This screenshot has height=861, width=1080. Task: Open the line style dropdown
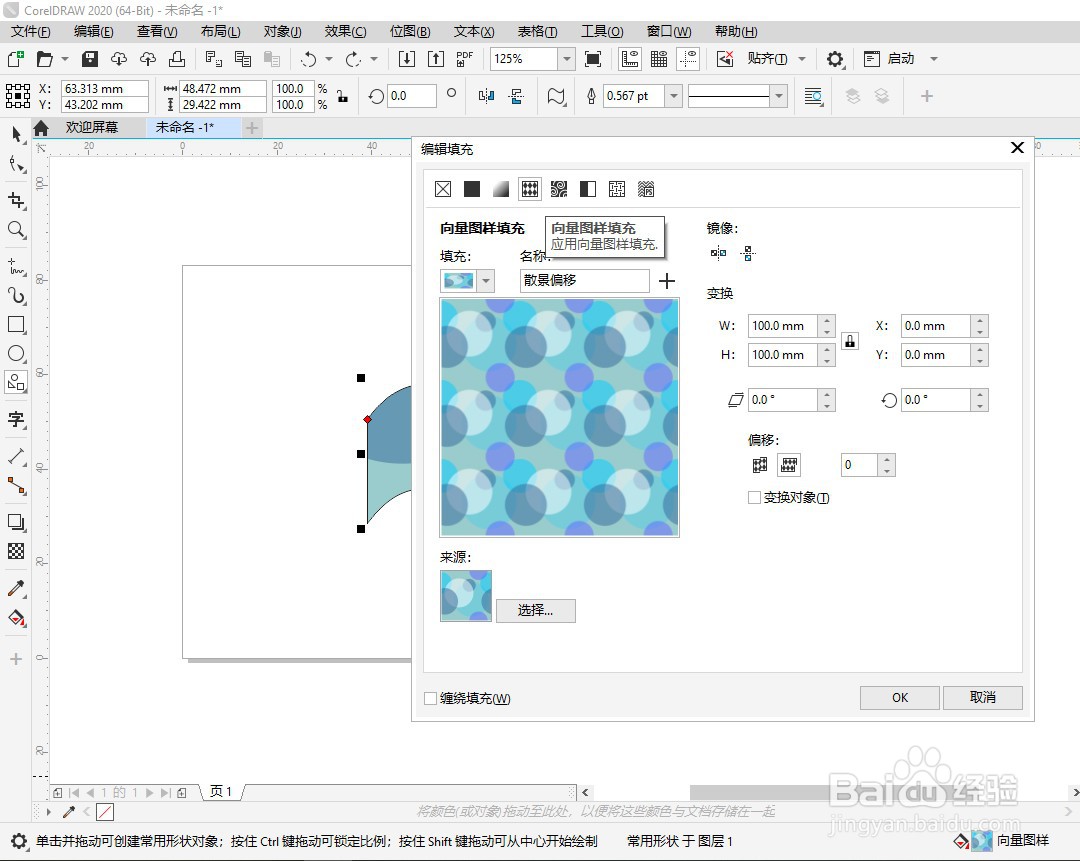click(x=778, y=96)
